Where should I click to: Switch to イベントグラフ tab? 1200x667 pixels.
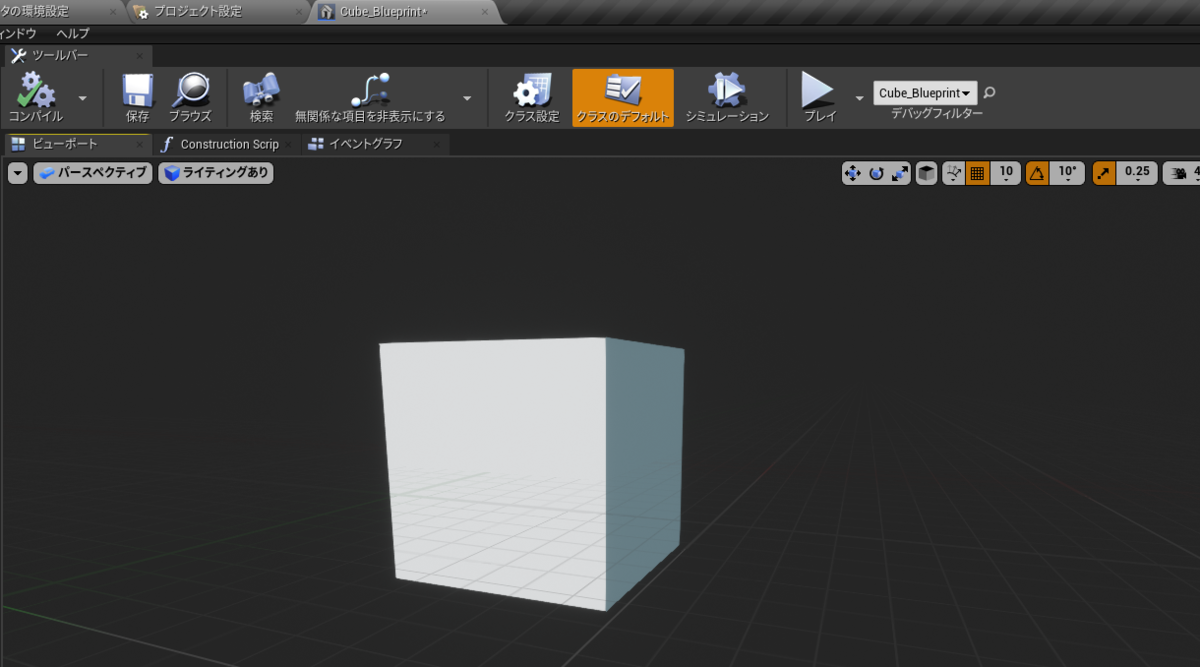[365, 144]
